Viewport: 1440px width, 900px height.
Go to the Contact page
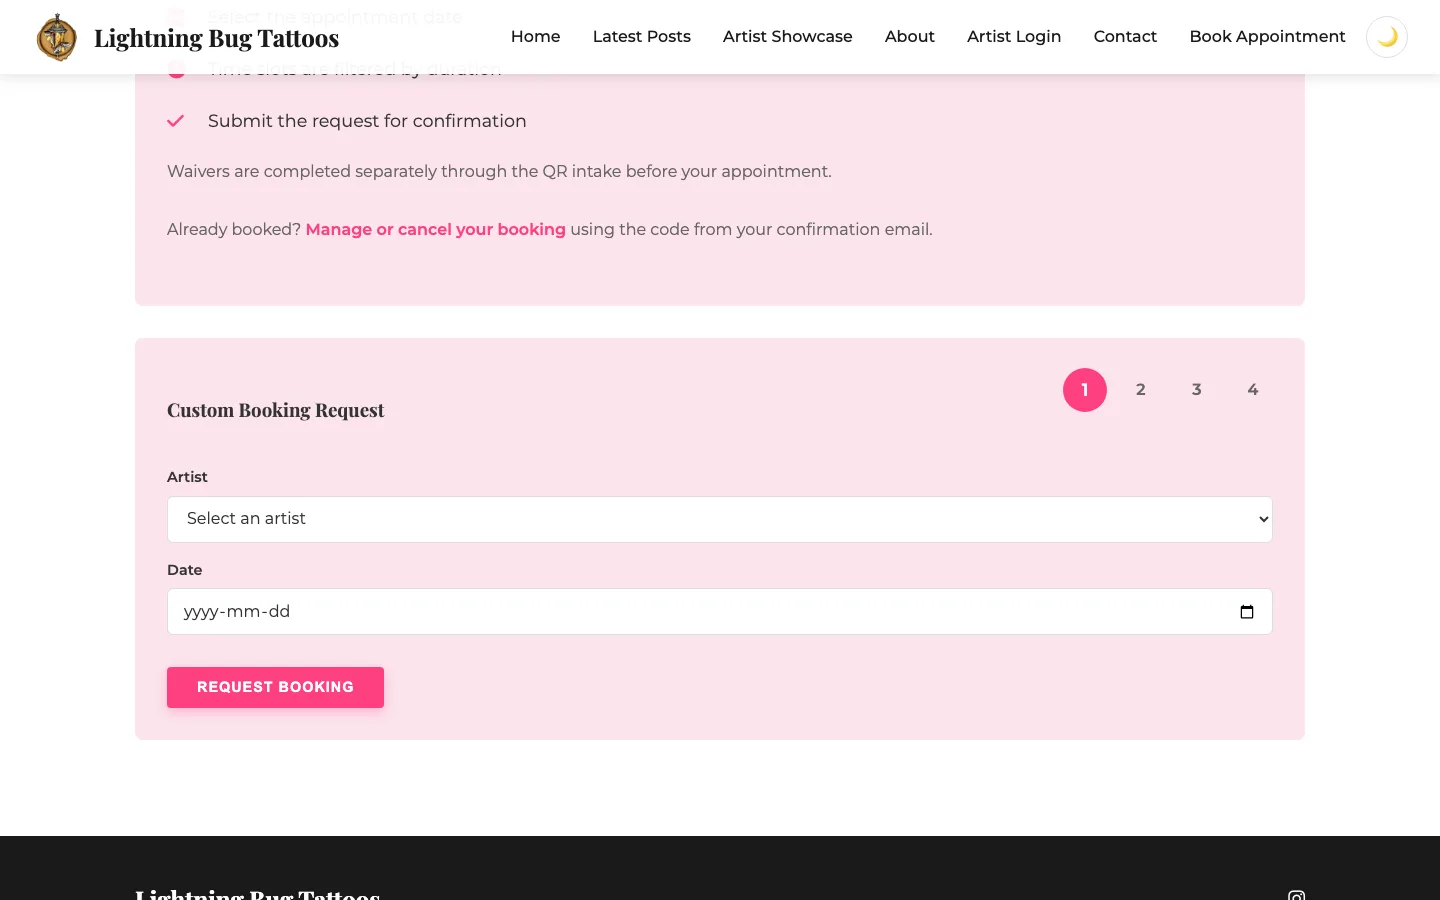point(1125,37)
